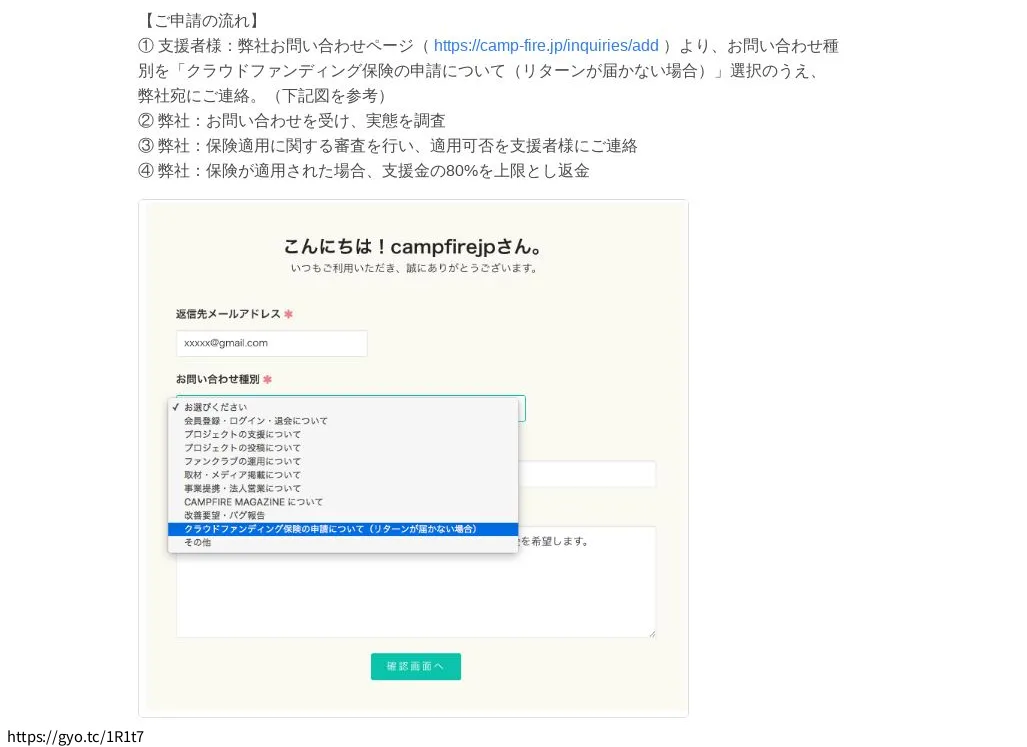The width and height of the screenshot is (1027, 747).
Task: Select ファンクラブの運用について in the list
Action: point(242,462)
